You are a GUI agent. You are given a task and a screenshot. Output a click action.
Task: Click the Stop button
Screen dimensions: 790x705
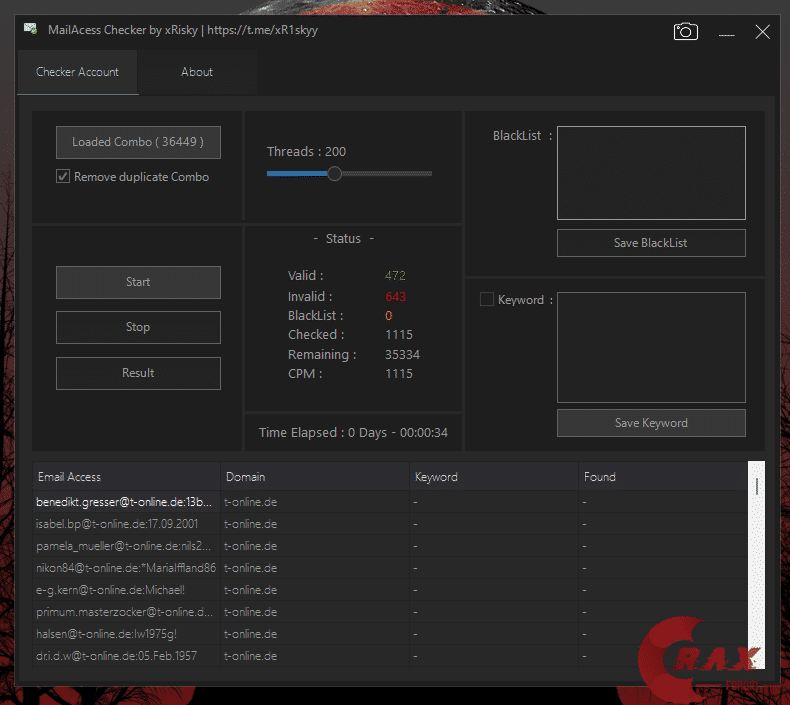tap(138, 327)
